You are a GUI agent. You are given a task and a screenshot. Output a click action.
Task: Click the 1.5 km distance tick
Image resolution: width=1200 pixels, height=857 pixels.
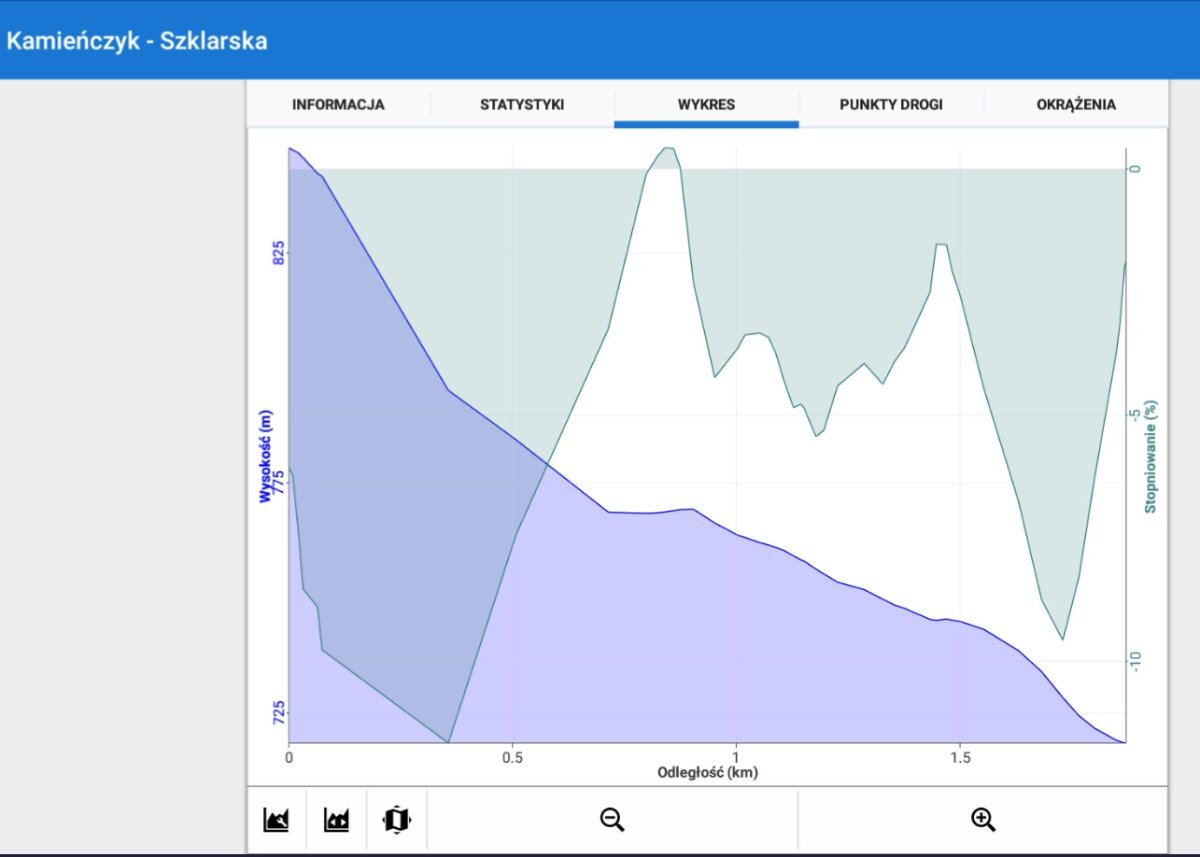[x=960, y=756]
